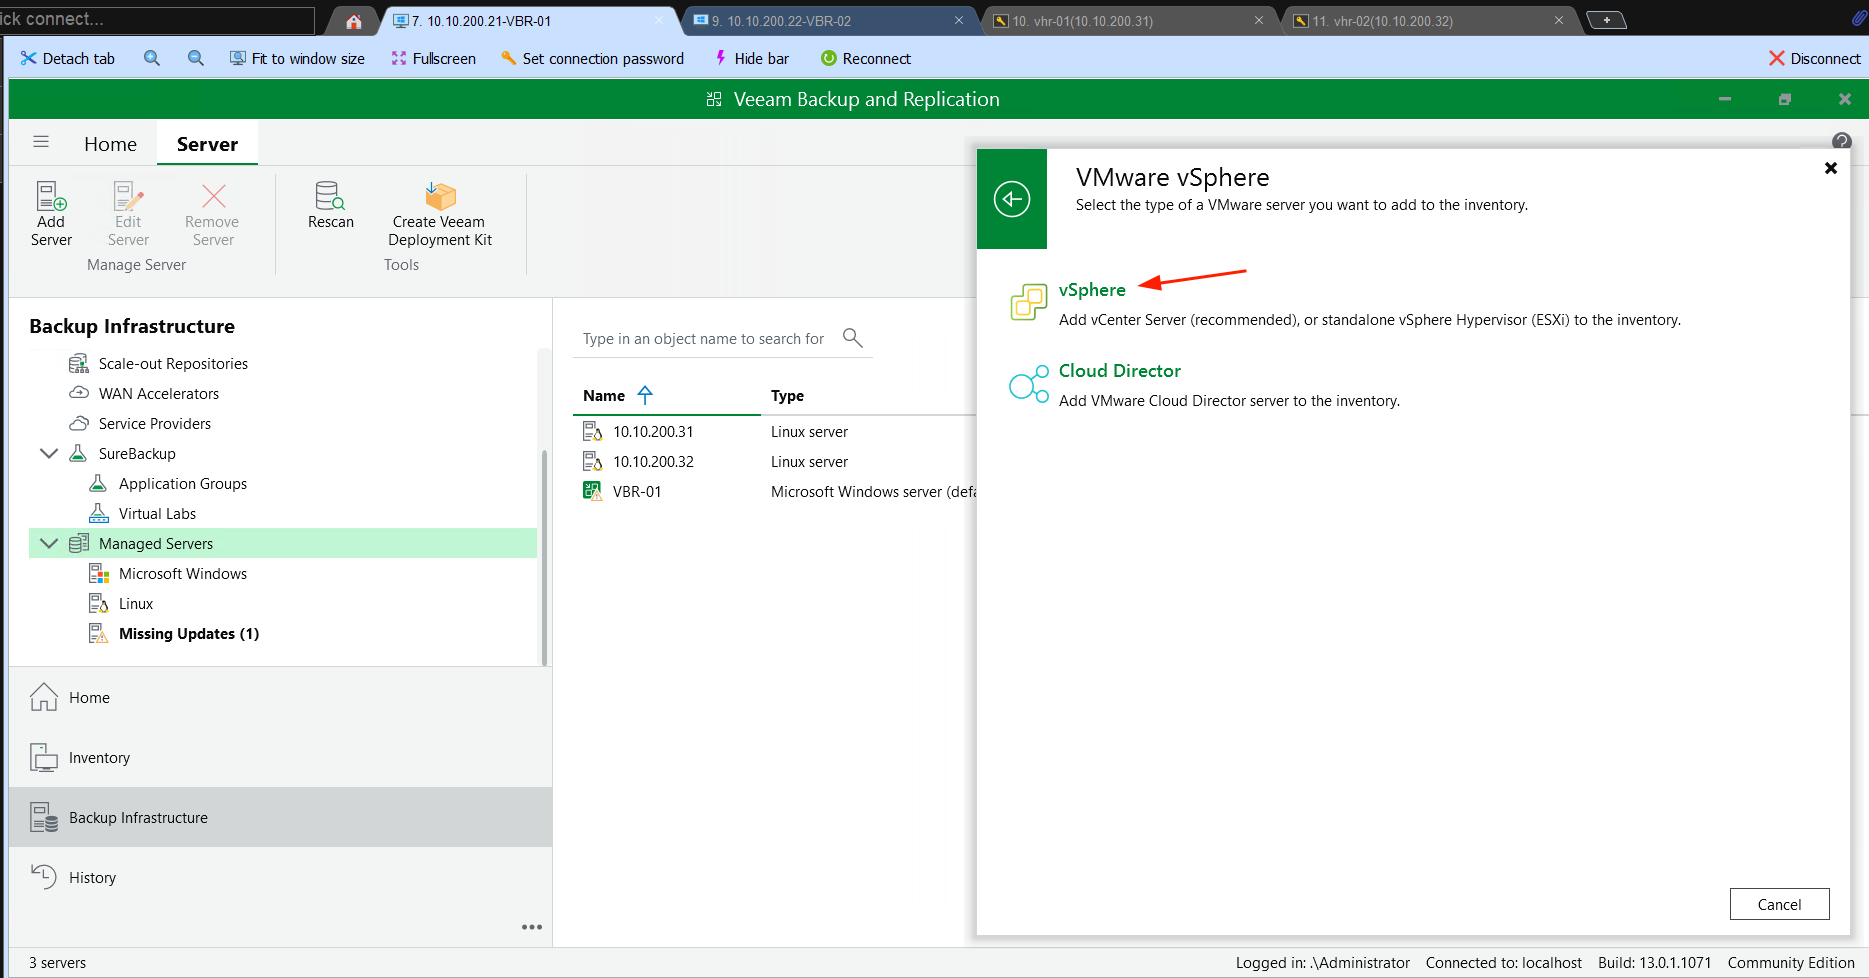Sort by the Name column arrow
Screen dimensions: 1869x978
point(645,395)
